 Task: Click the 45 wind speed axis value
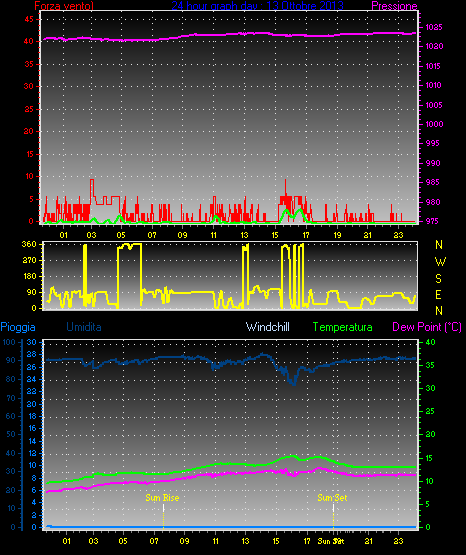click(x=29, y=19)
